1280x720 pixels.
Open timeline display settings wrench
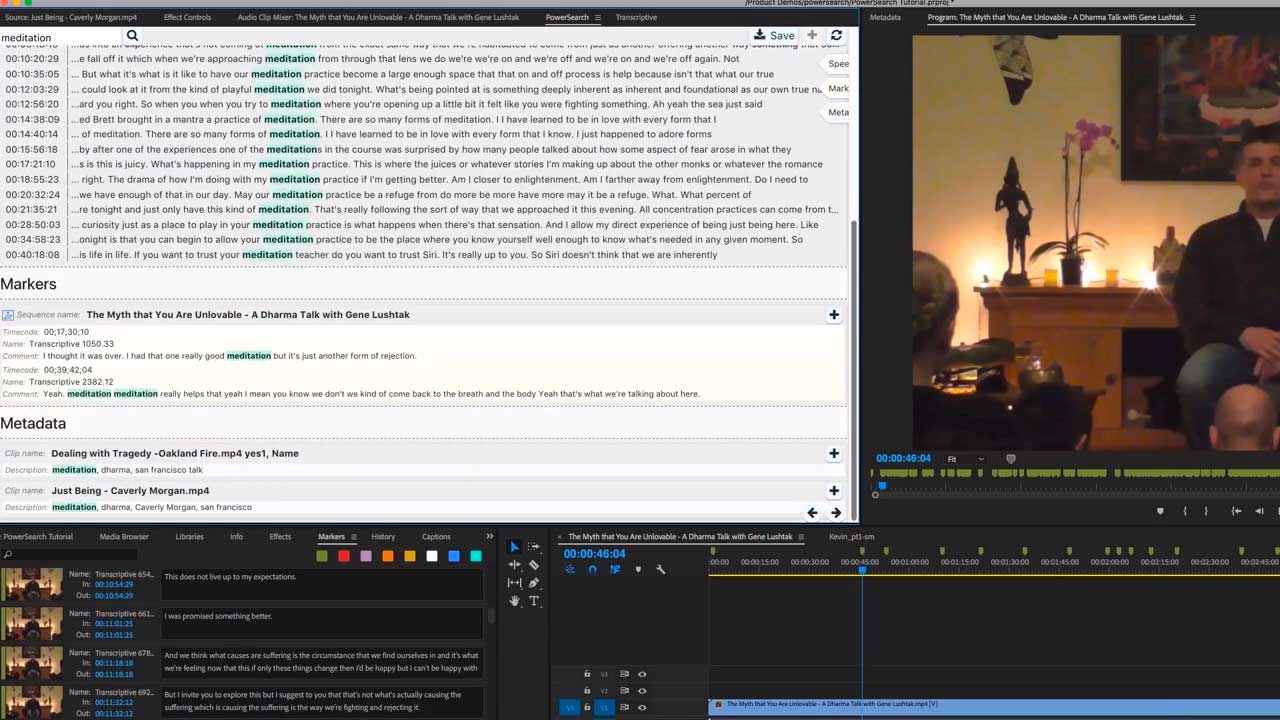[660, 570]
